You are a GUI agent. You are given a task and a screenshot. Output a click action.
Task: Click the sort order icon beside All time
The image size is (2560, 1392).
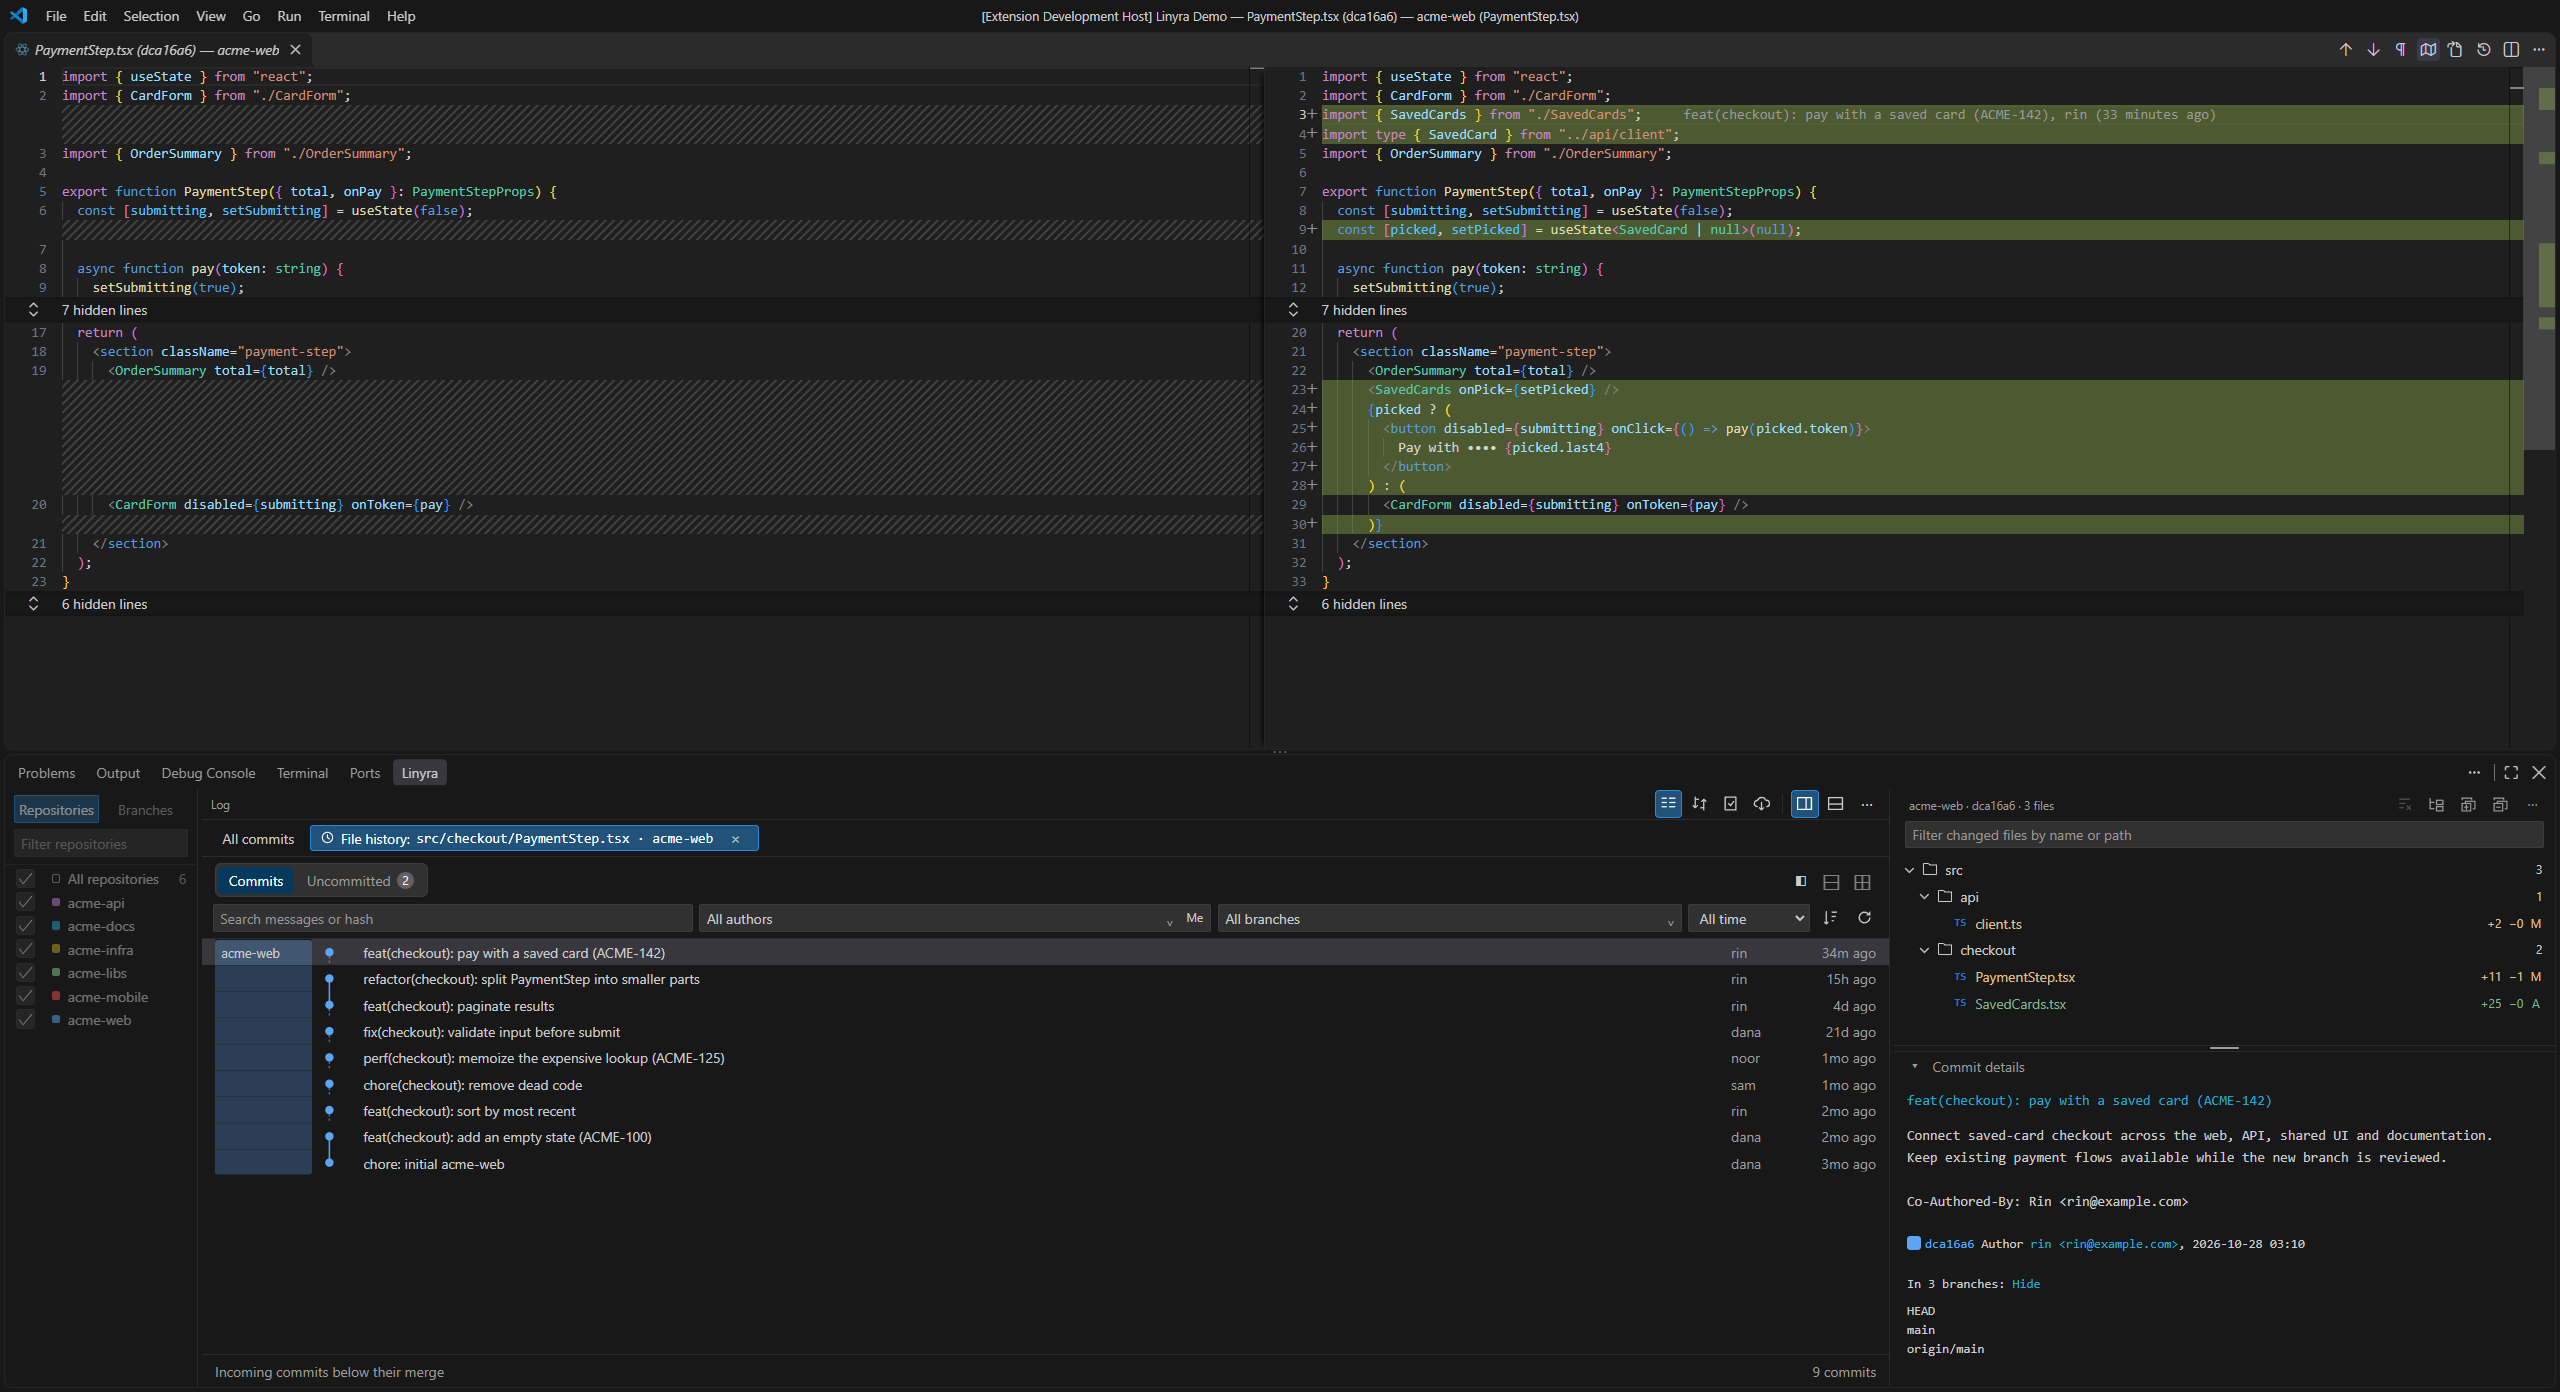click(1830, 918)
